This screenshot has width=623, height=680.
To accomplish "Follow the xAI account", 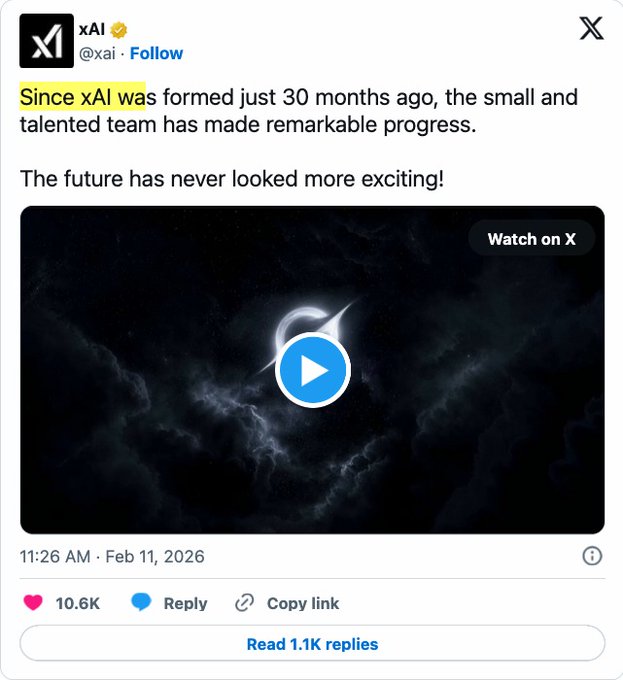I will [x=156, y=53].
